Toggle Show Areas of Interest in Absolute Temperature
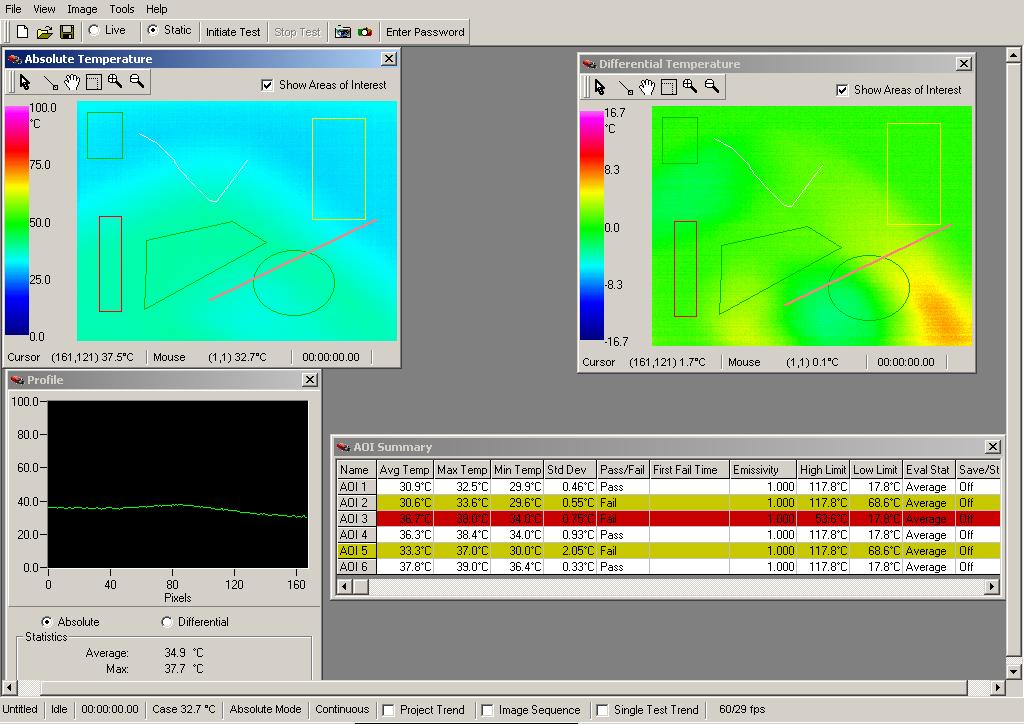Viewport: 1024px width, 724px height. pos(266,85)
